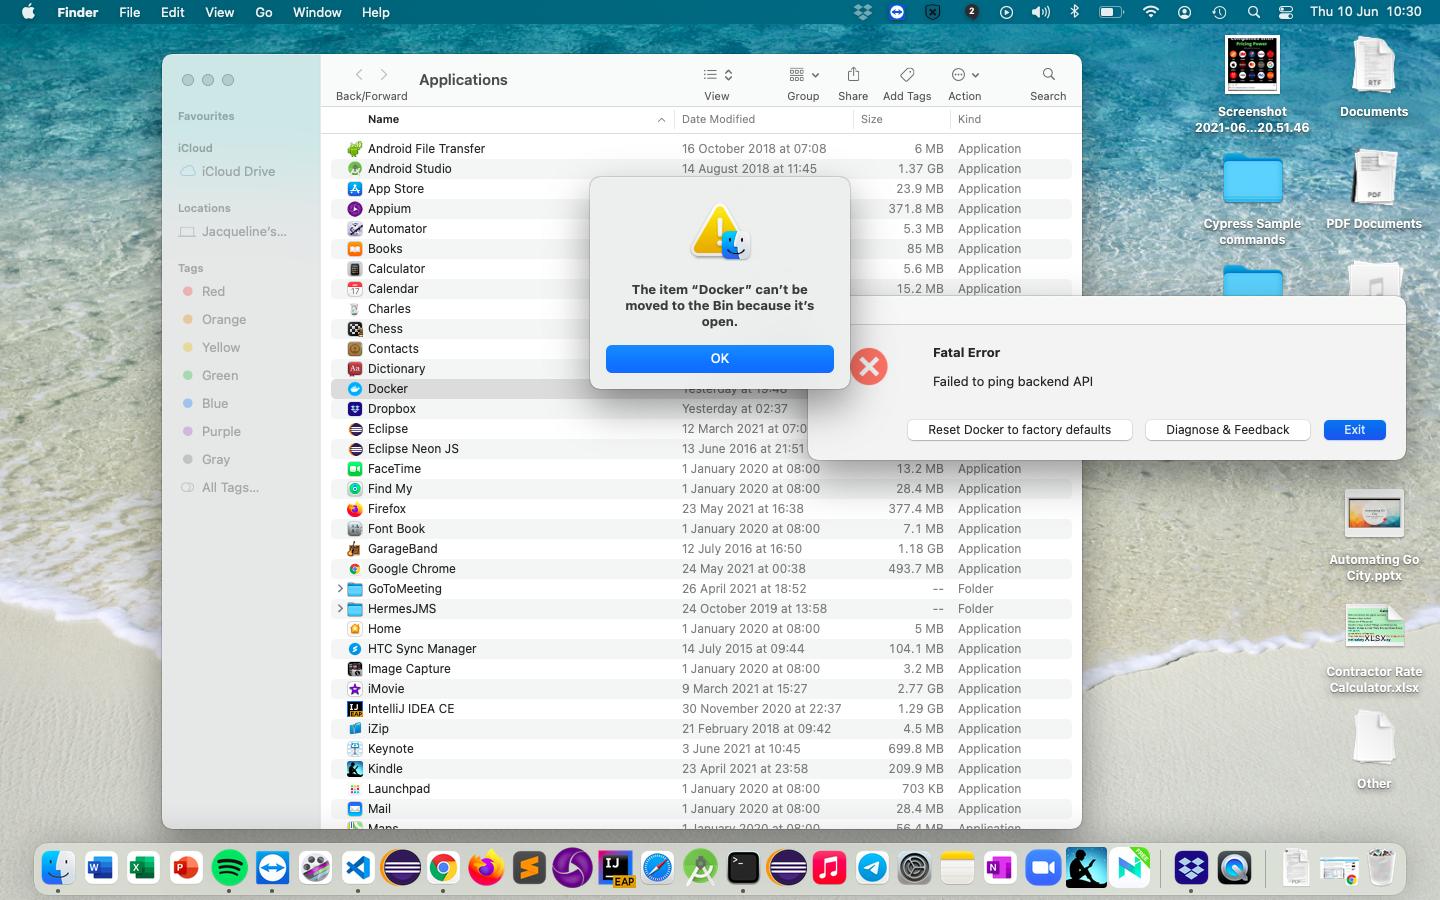Open PowerPoint from the Dock
This screenshot has height=900, width=1440.
click(x=186, y=868)
